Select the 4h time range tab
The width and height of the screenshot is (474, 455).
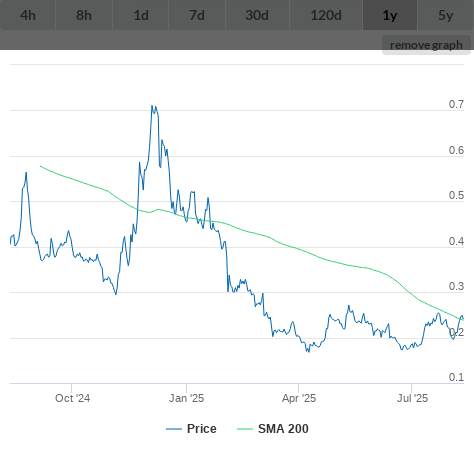coord(28,15)
